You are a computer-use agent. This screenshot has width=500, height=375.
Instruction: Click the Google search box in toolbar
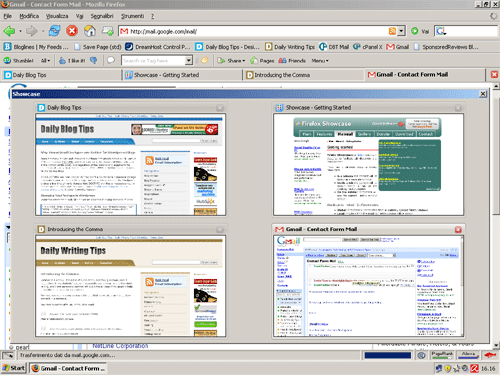pyautogui.click(x=471, y=31)
